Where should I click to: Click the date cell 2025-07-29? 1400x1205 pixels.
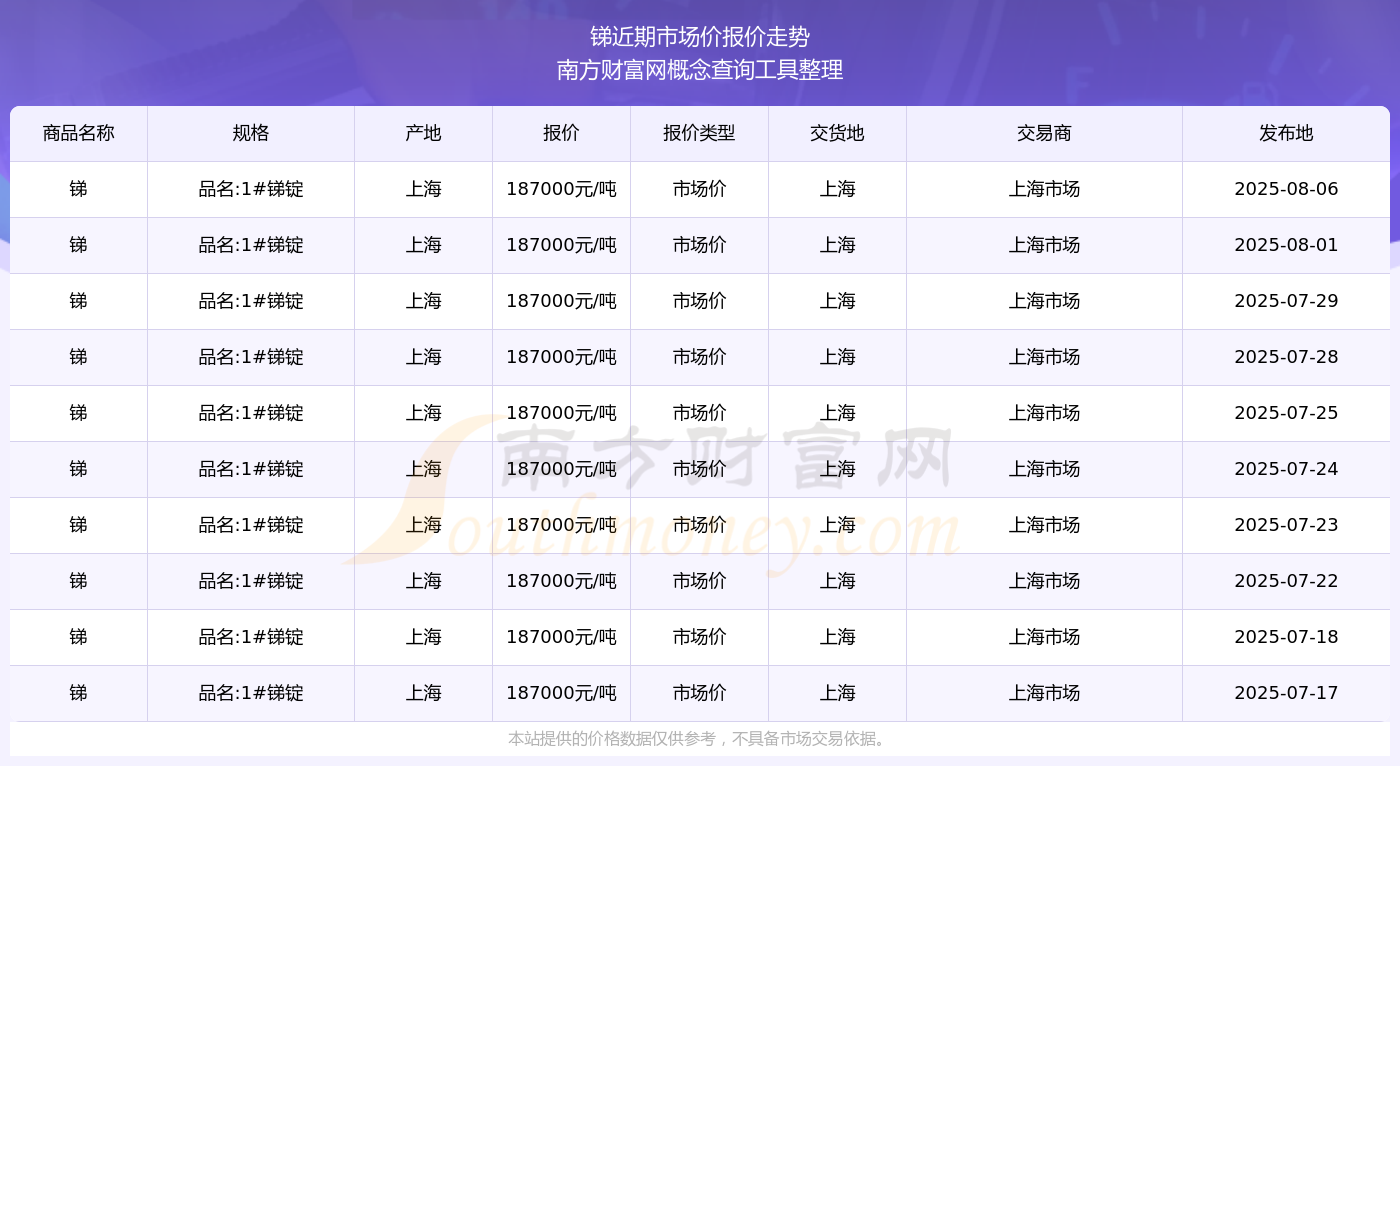point(1286,301)
